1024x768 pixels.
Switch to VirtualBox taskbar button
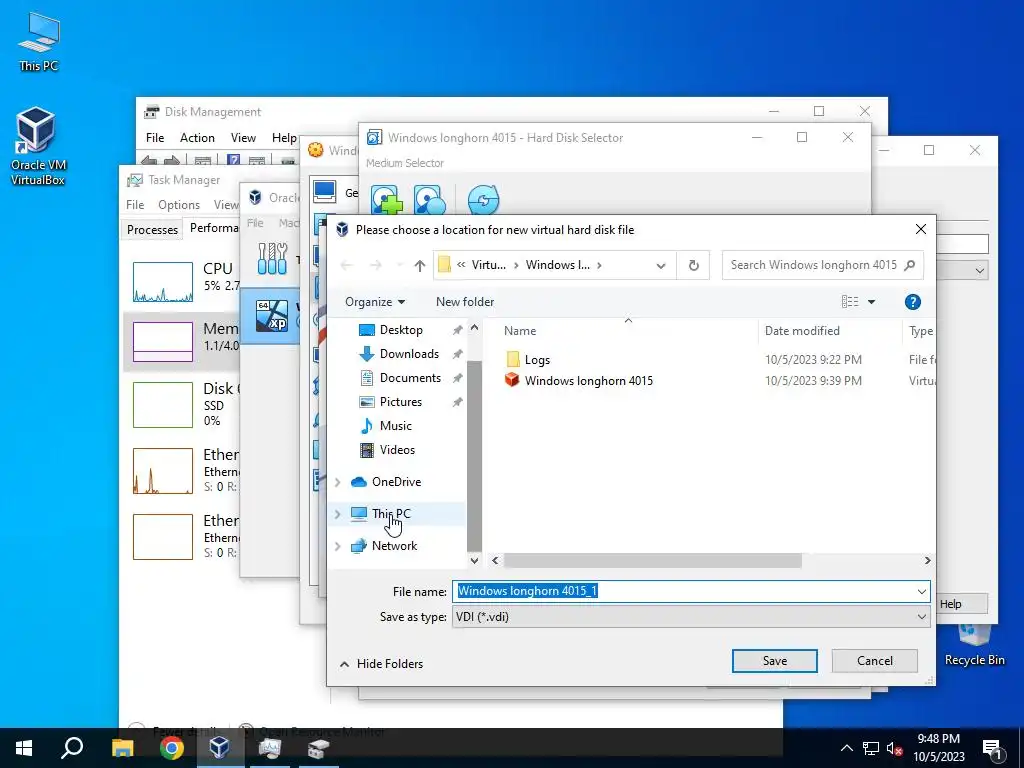coord(220,748)
